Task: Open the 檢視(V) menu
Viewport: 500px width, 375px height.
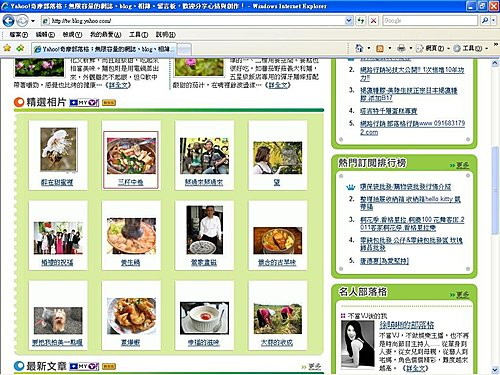Action: 72,35
